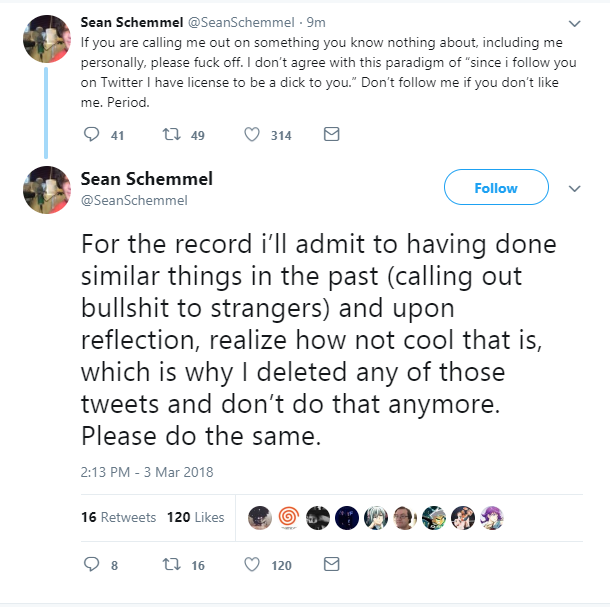Open the chevron menu beside Follow button

[575, 189]
